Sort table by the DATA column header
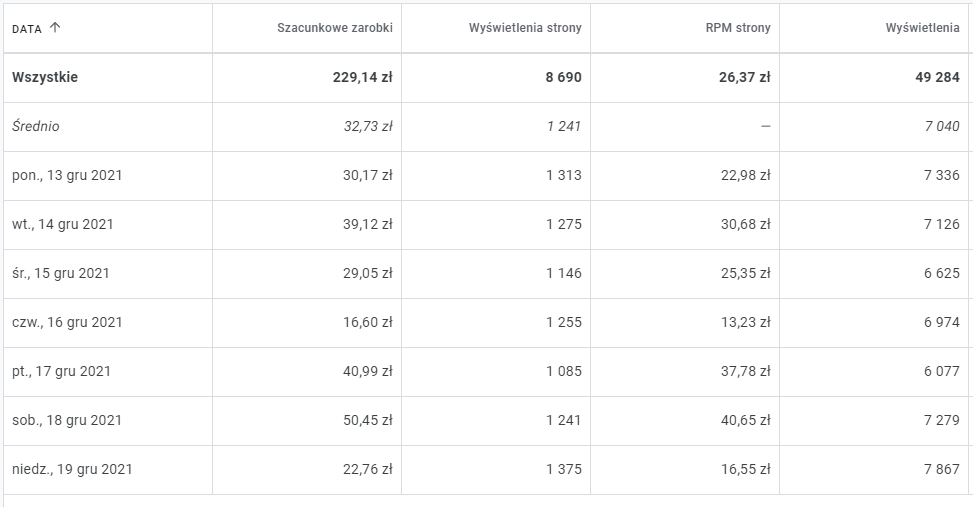Image resolution: width=973 pixels, height=507 pixels. (x=27, y=29)
